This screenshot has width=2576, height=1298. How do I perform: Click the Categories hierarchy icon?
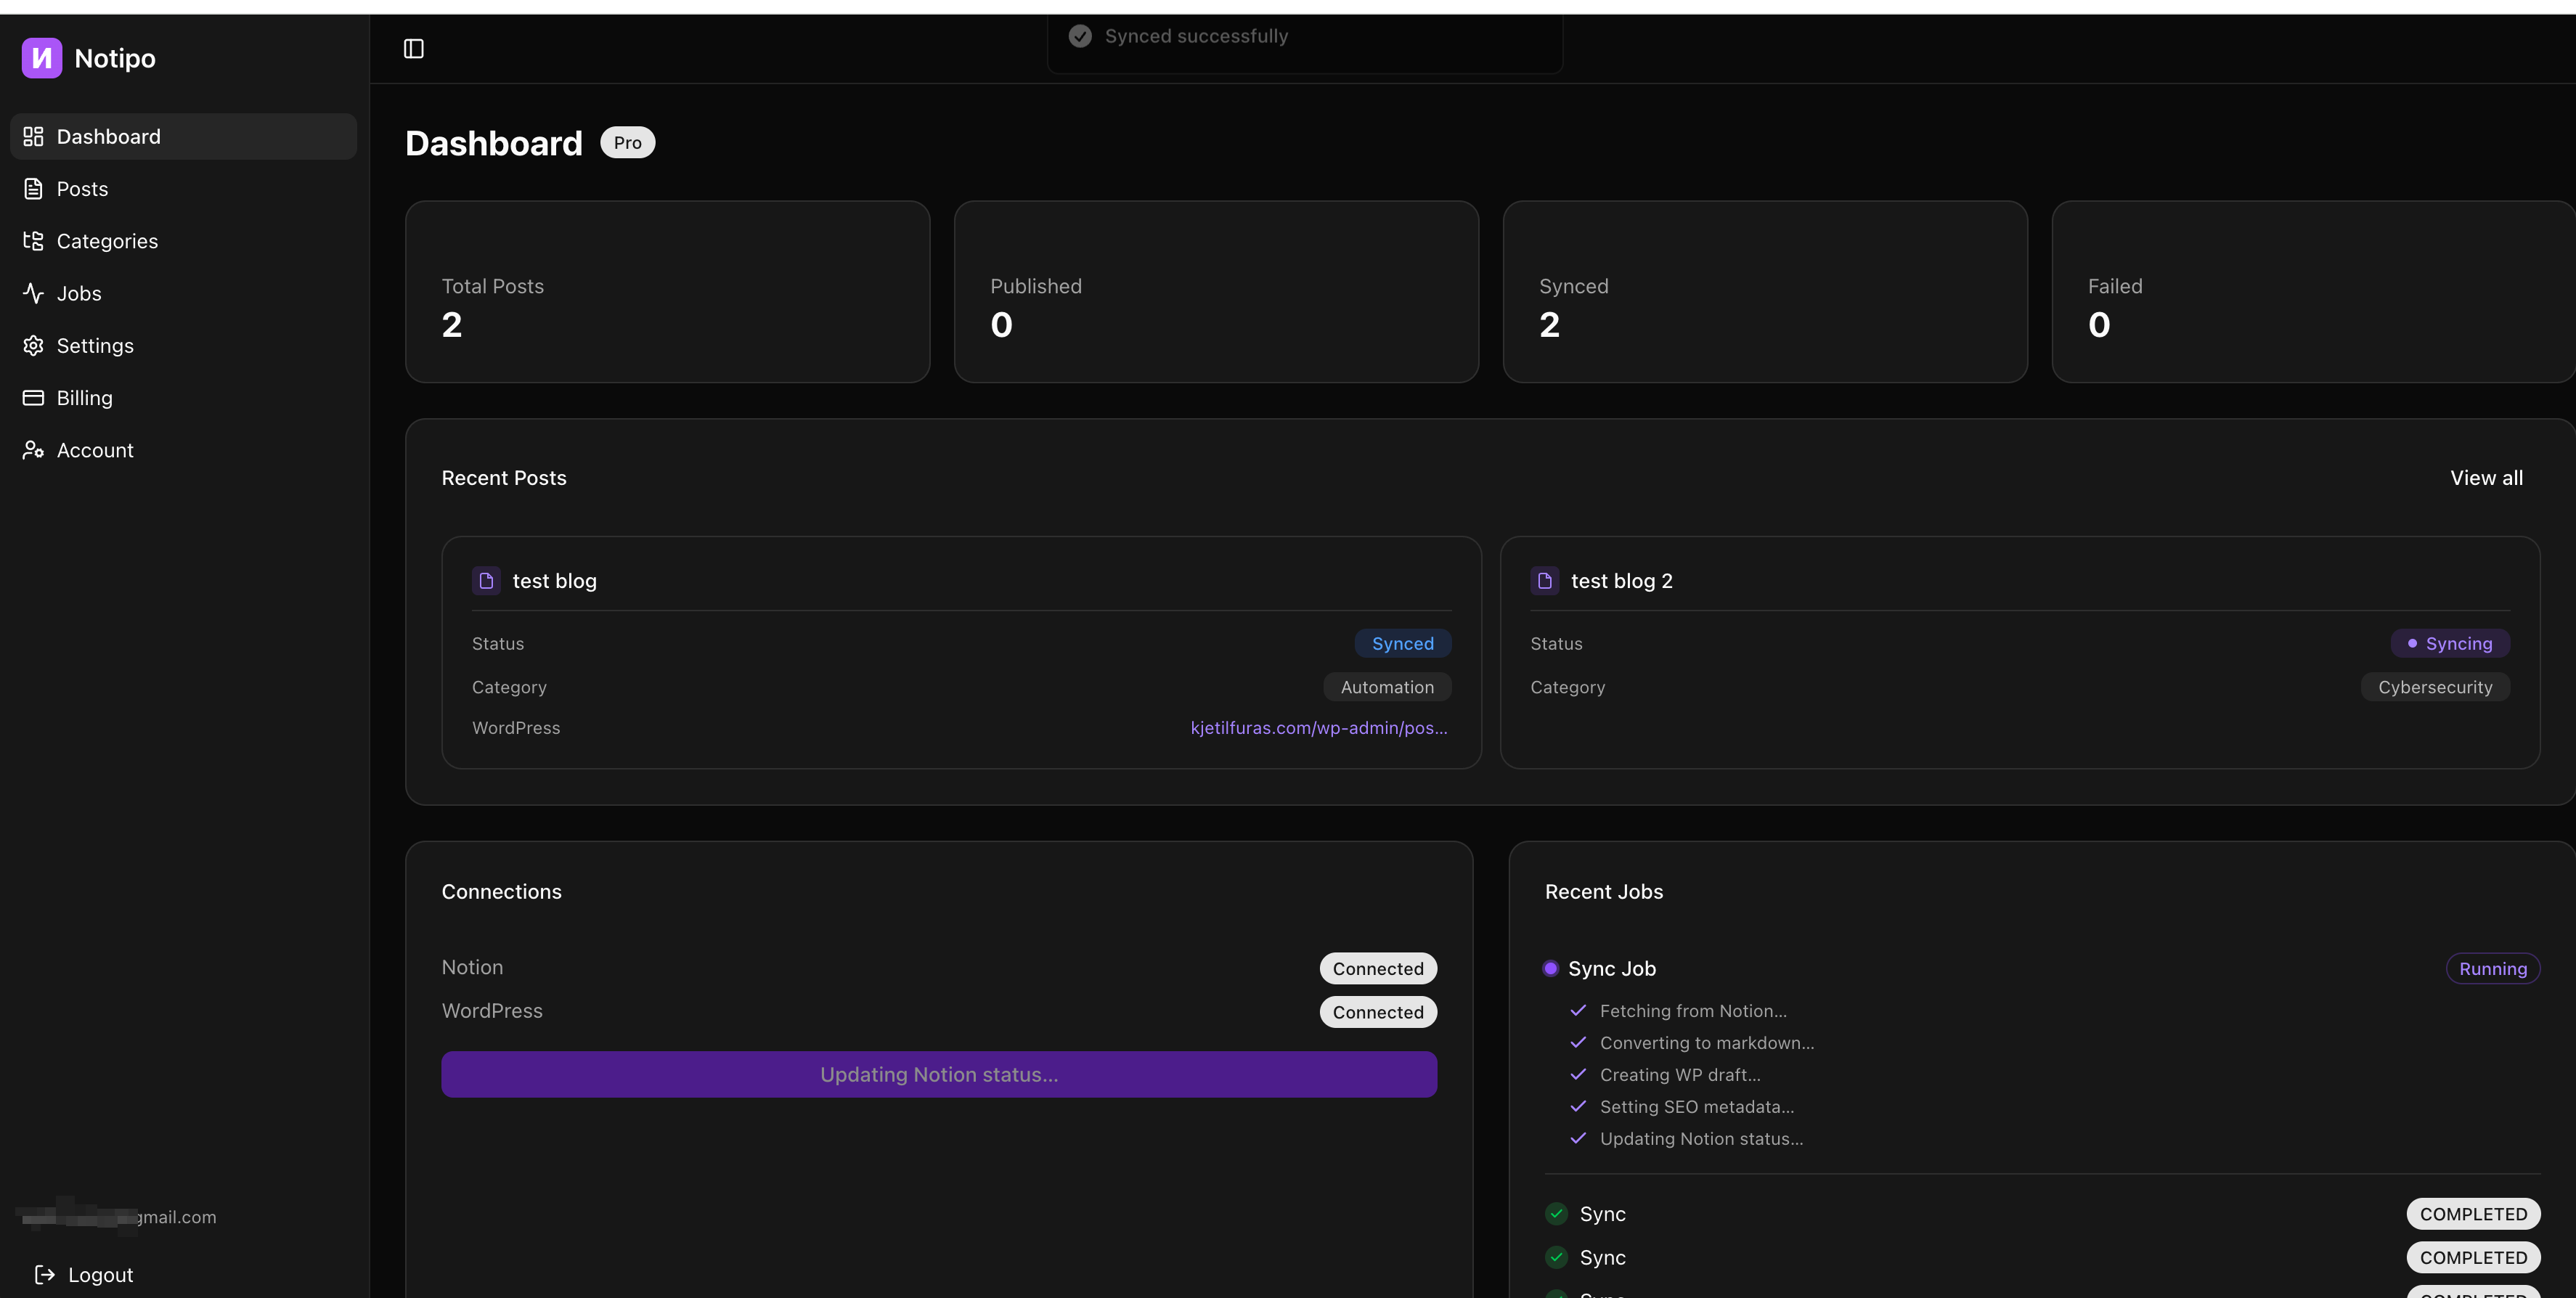pyautogui.click(x=33, y=240)
